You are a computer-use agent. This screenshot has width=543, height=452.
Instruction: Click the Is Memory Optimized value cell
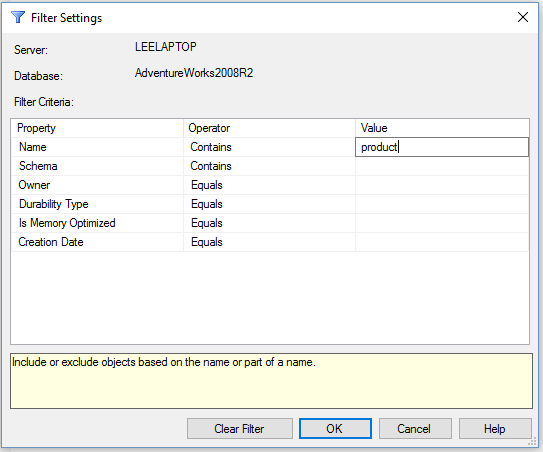(442, 223)
